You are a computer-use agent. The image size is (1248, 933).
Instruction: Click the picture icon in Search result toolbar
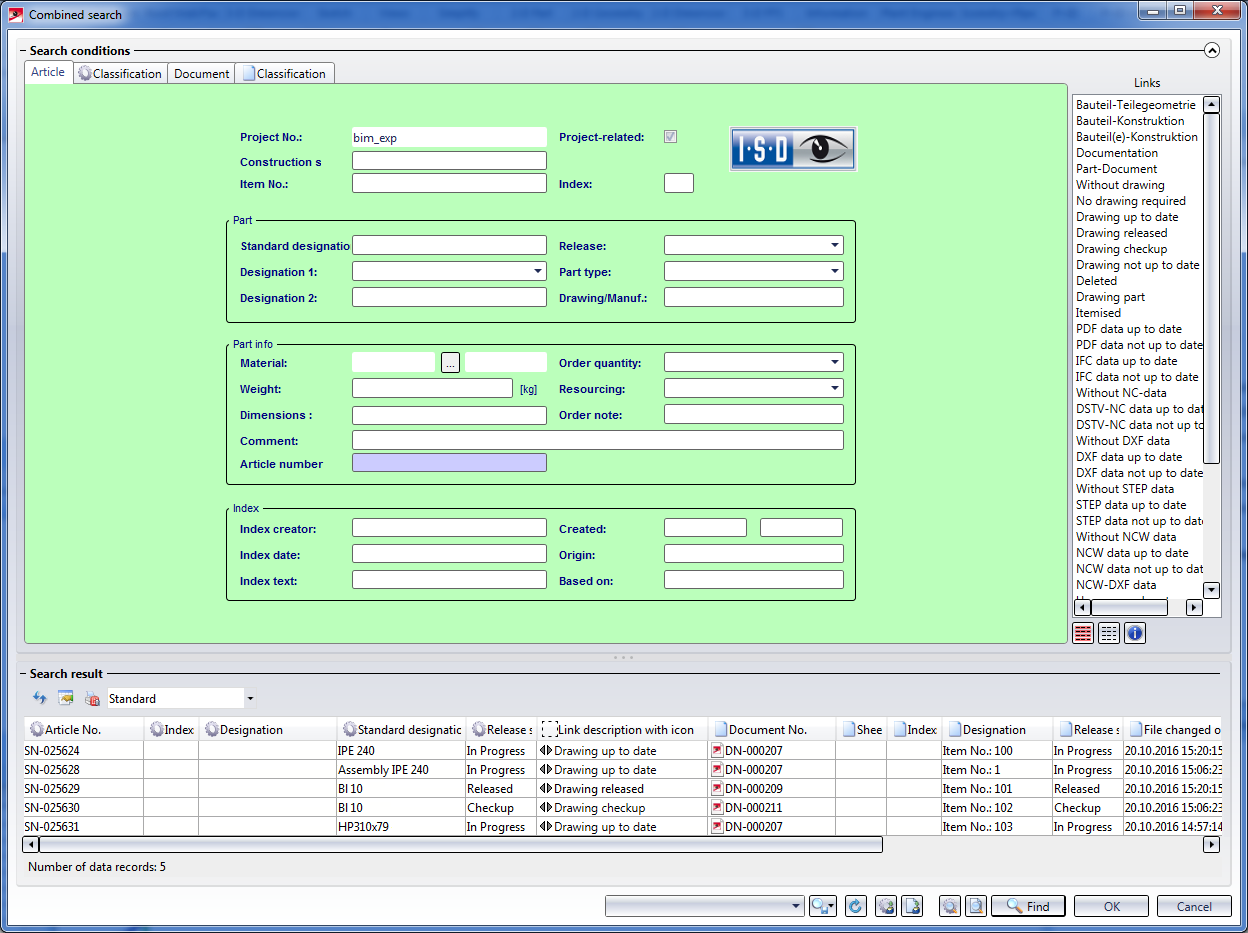[66, 699]
